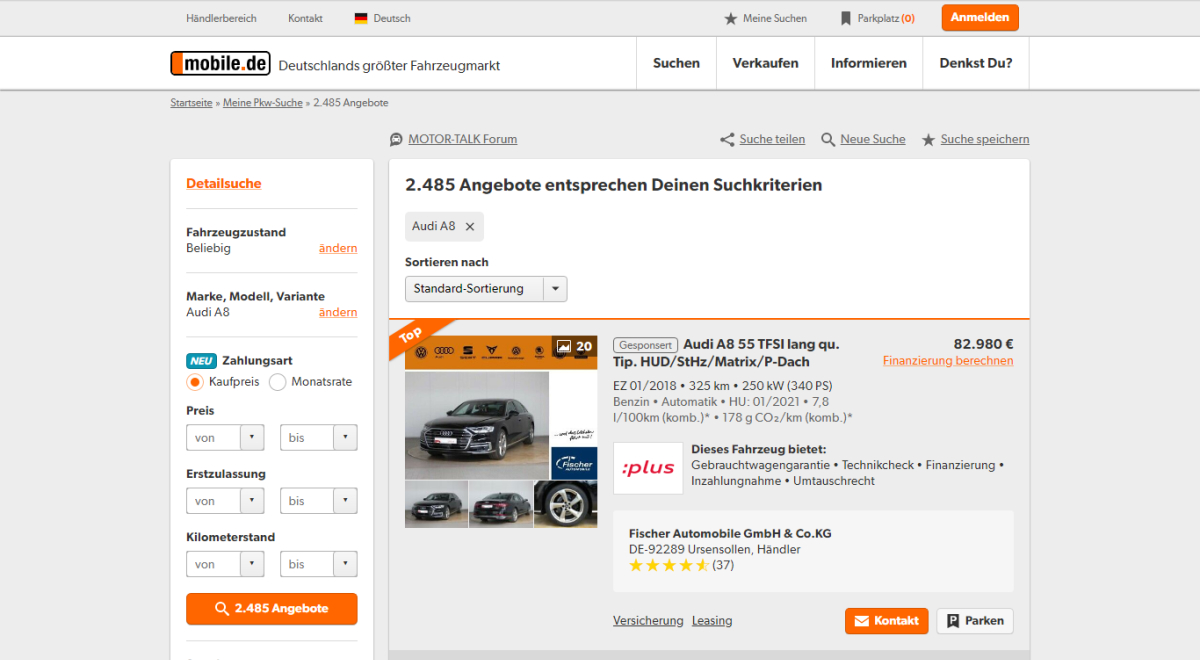Click the star icon beside Meine Suchen
Viewport: 1200px width, 660px height.
point(731,18)
